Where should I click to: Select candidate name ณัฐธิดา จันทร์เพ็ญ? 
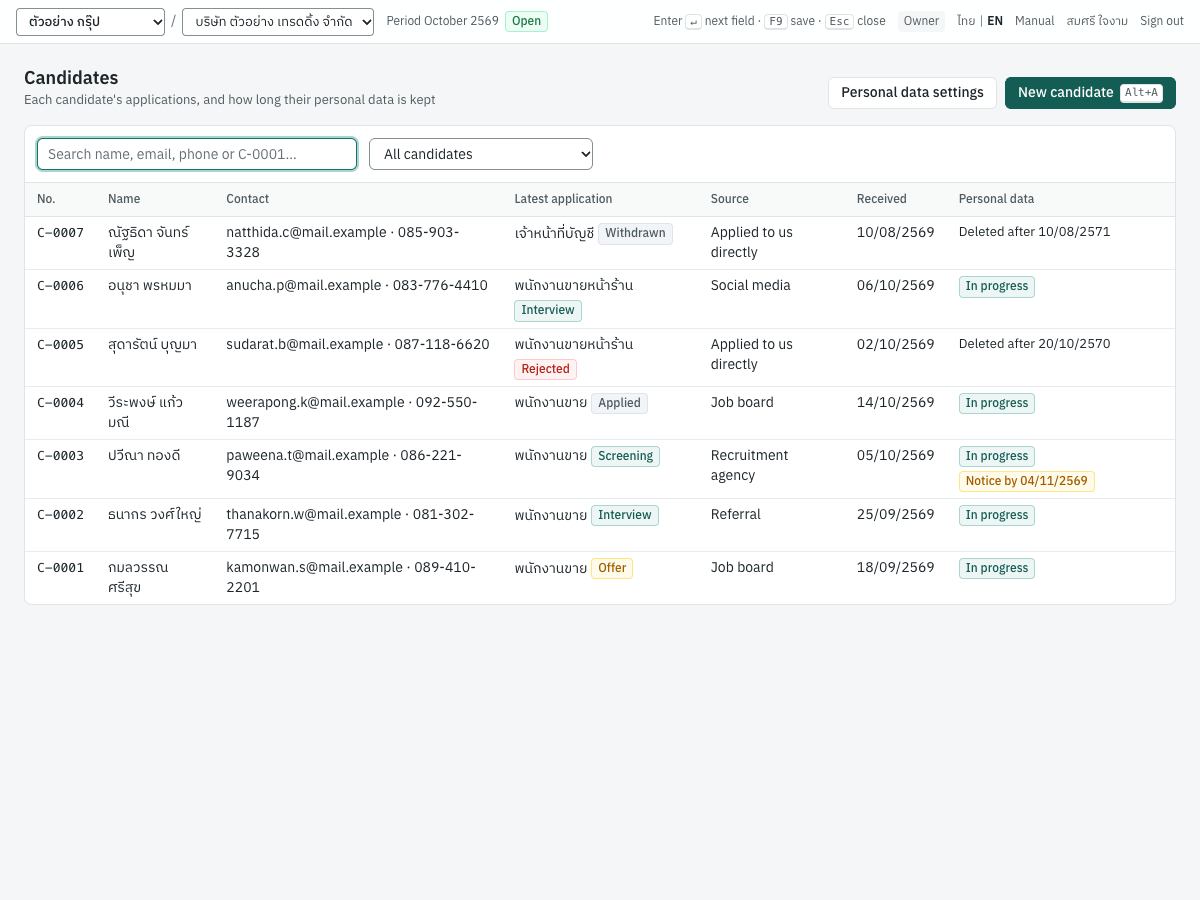pos(149,242)
